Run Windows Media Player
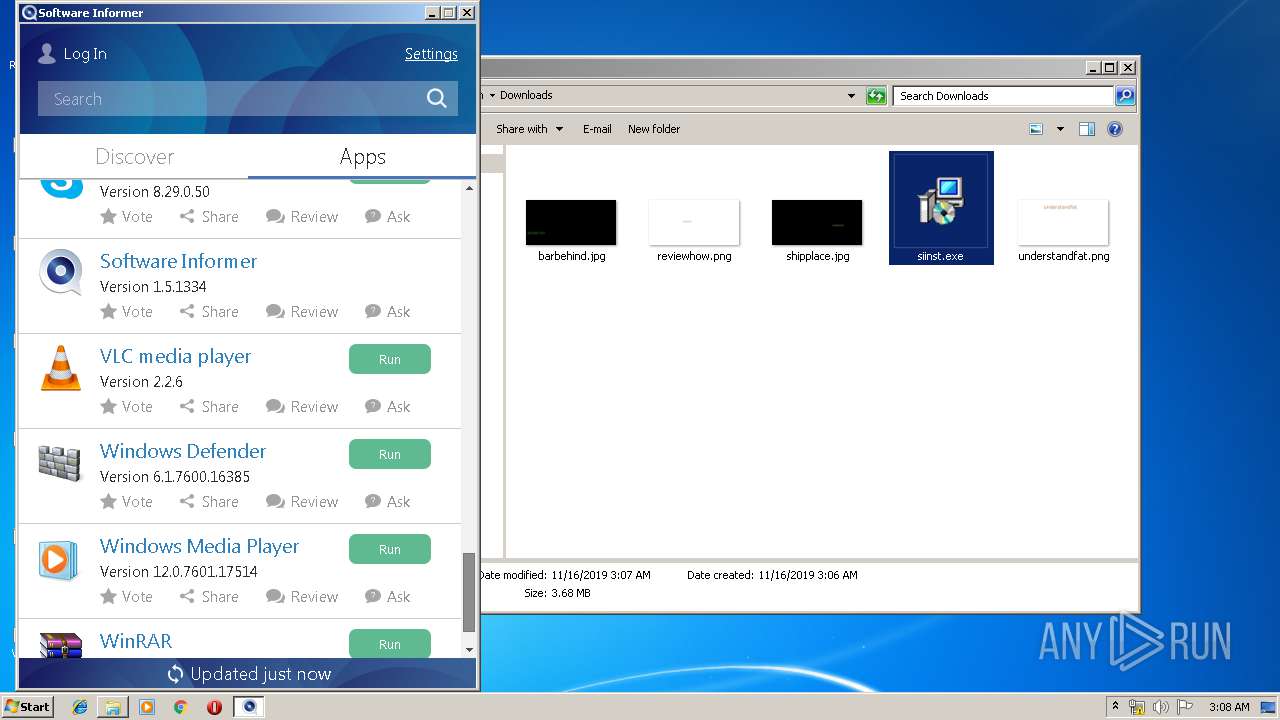 [x=390, y=549]
